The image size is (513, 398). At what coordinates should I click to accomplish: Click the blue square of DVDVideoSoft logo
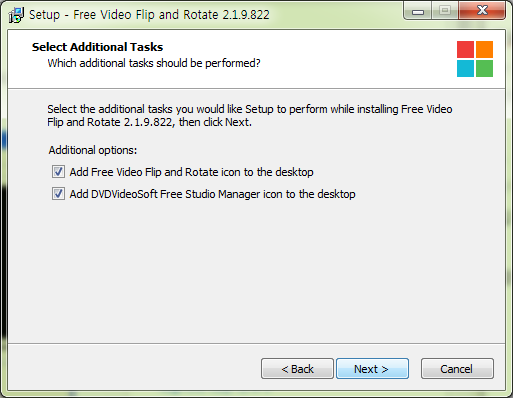tap(465, 68)
